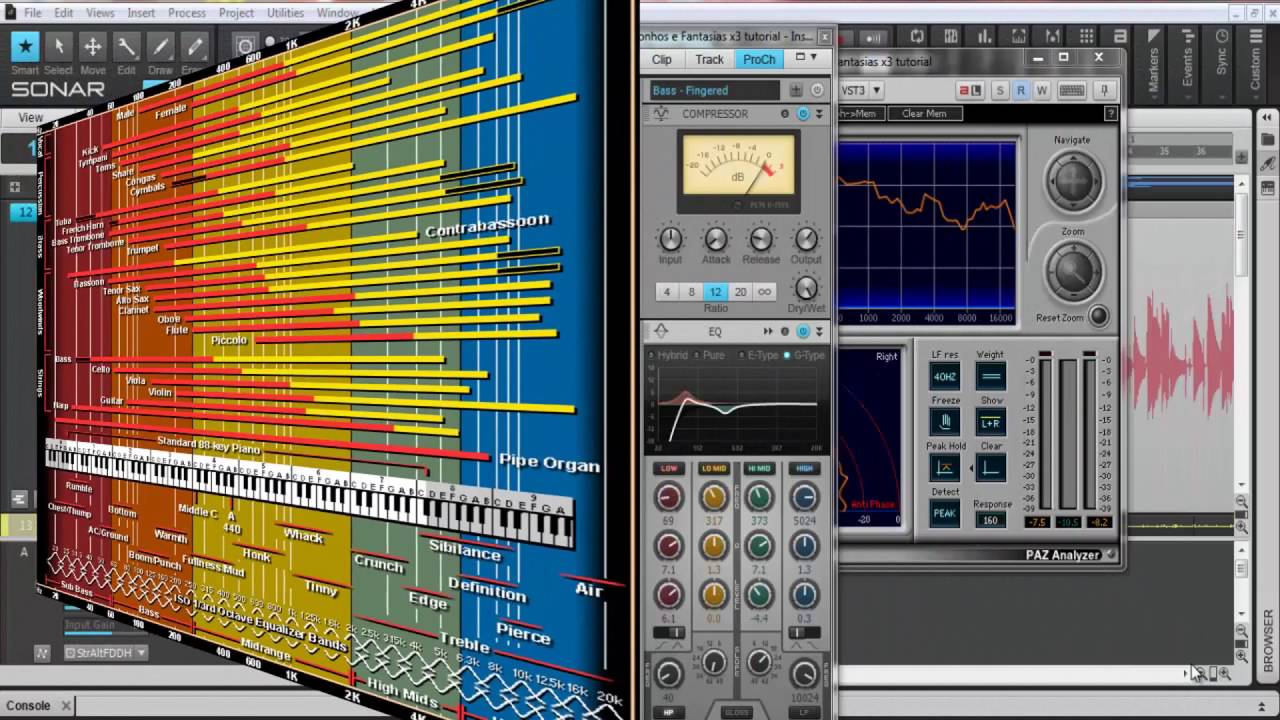Enable Solo S button in PAZ window
Image resolution: width=1280 pixels, height=720 pixels.
click(999, 90)
